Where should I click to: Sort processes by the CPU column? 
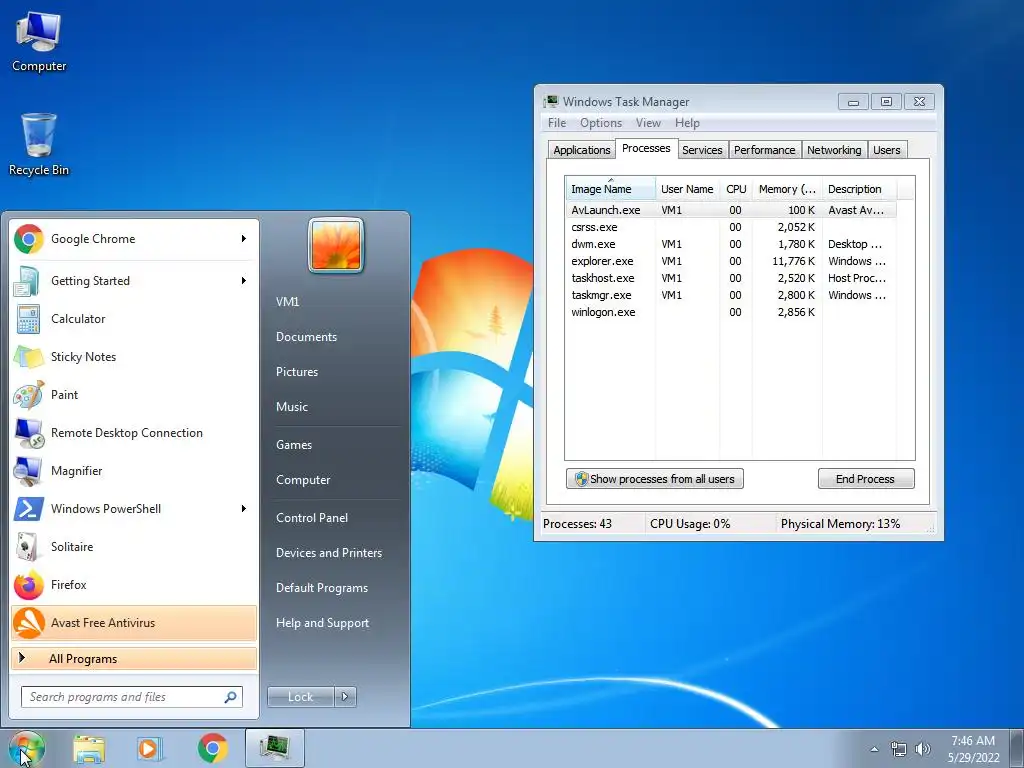tap(736, 189)
